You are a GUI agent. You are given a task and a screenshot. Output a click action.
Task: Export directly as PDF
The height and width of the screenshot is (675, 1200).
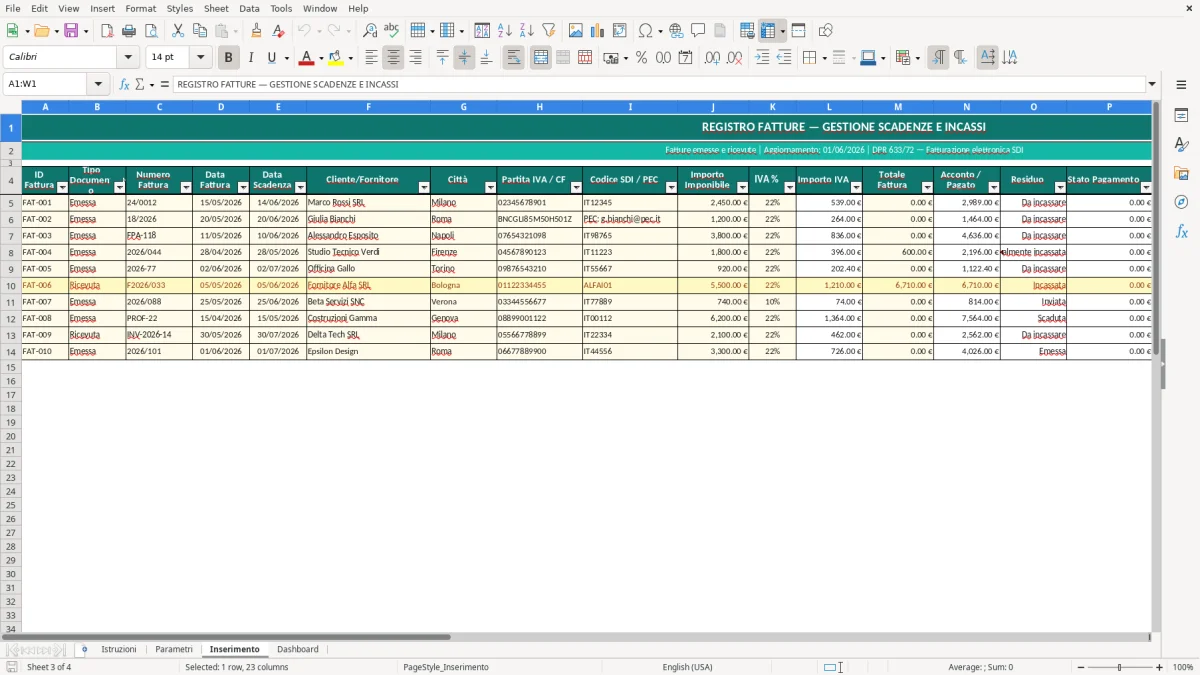pos(107,31)
